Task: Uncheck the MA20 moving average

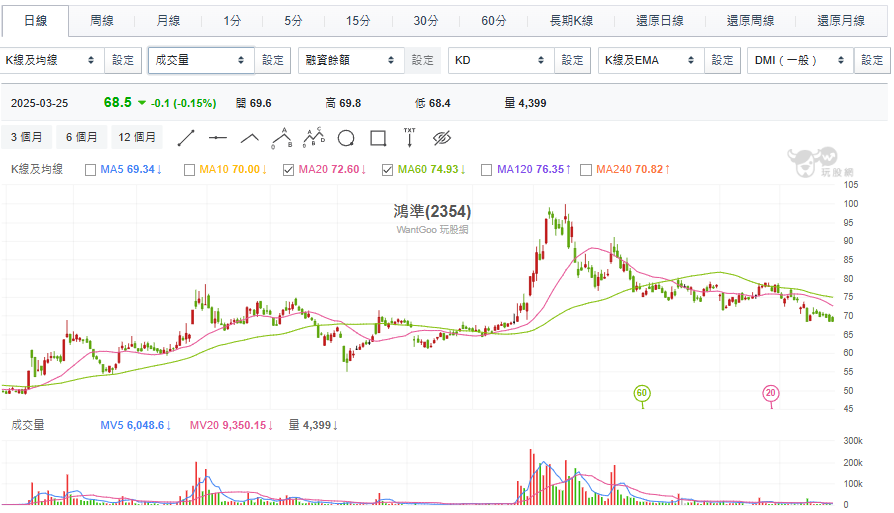Action: [x=289, y=170]
